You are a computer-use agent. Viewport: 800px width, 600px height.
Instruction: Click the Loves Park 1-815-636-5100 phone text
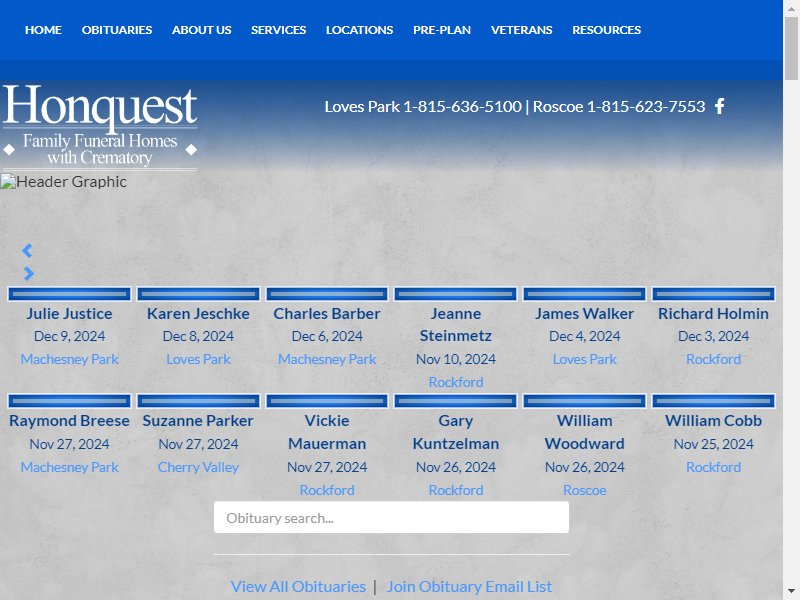[423, 107]
